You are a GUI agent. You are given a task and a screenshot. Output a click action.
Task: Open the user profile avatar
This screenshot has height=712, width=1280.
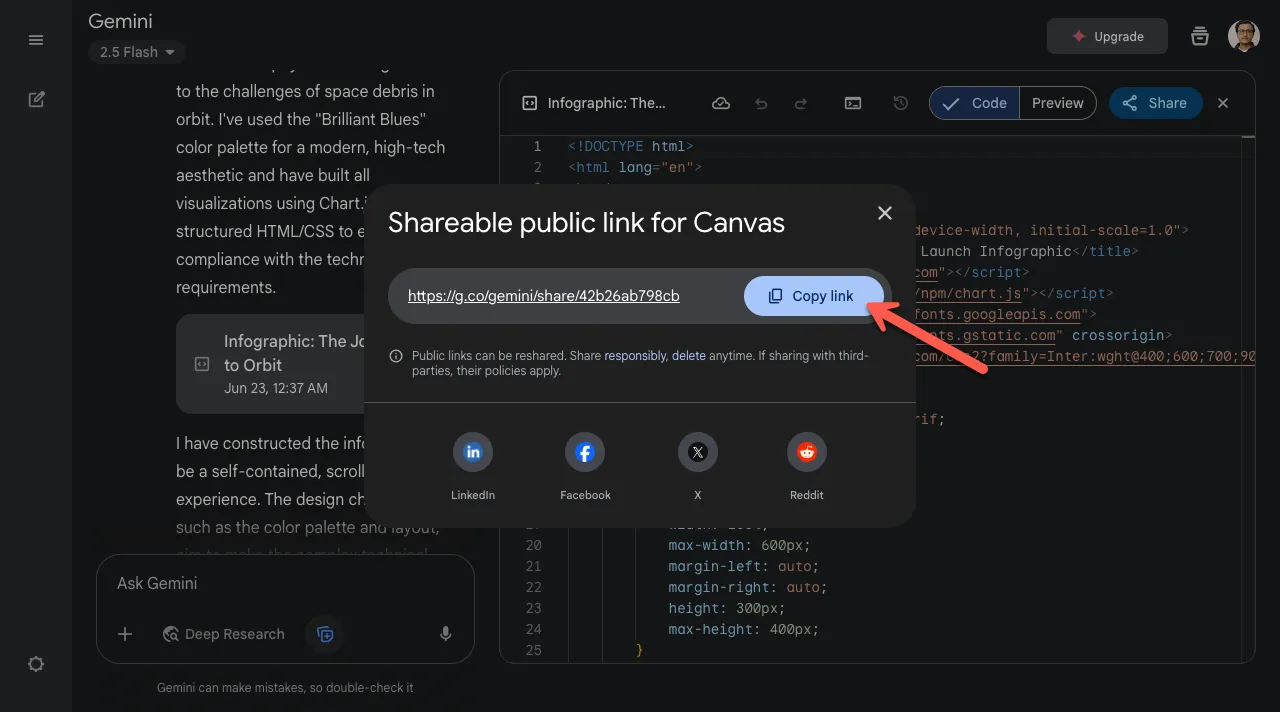[1244, 36]
